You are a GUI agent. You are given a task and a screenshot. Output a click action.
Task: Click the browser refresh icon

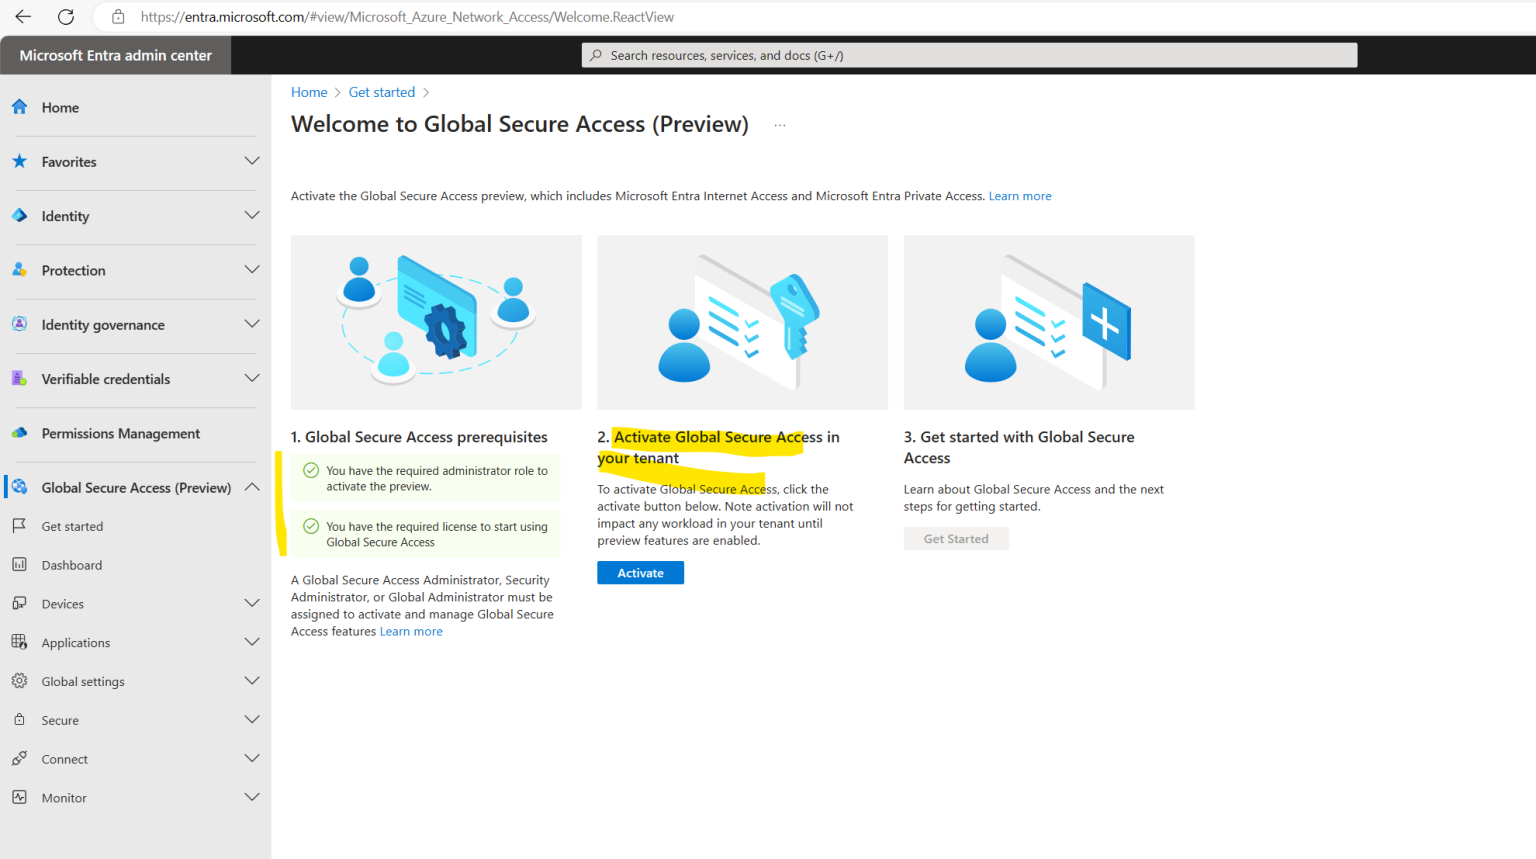pyautogui.click(x=66, y=16)
